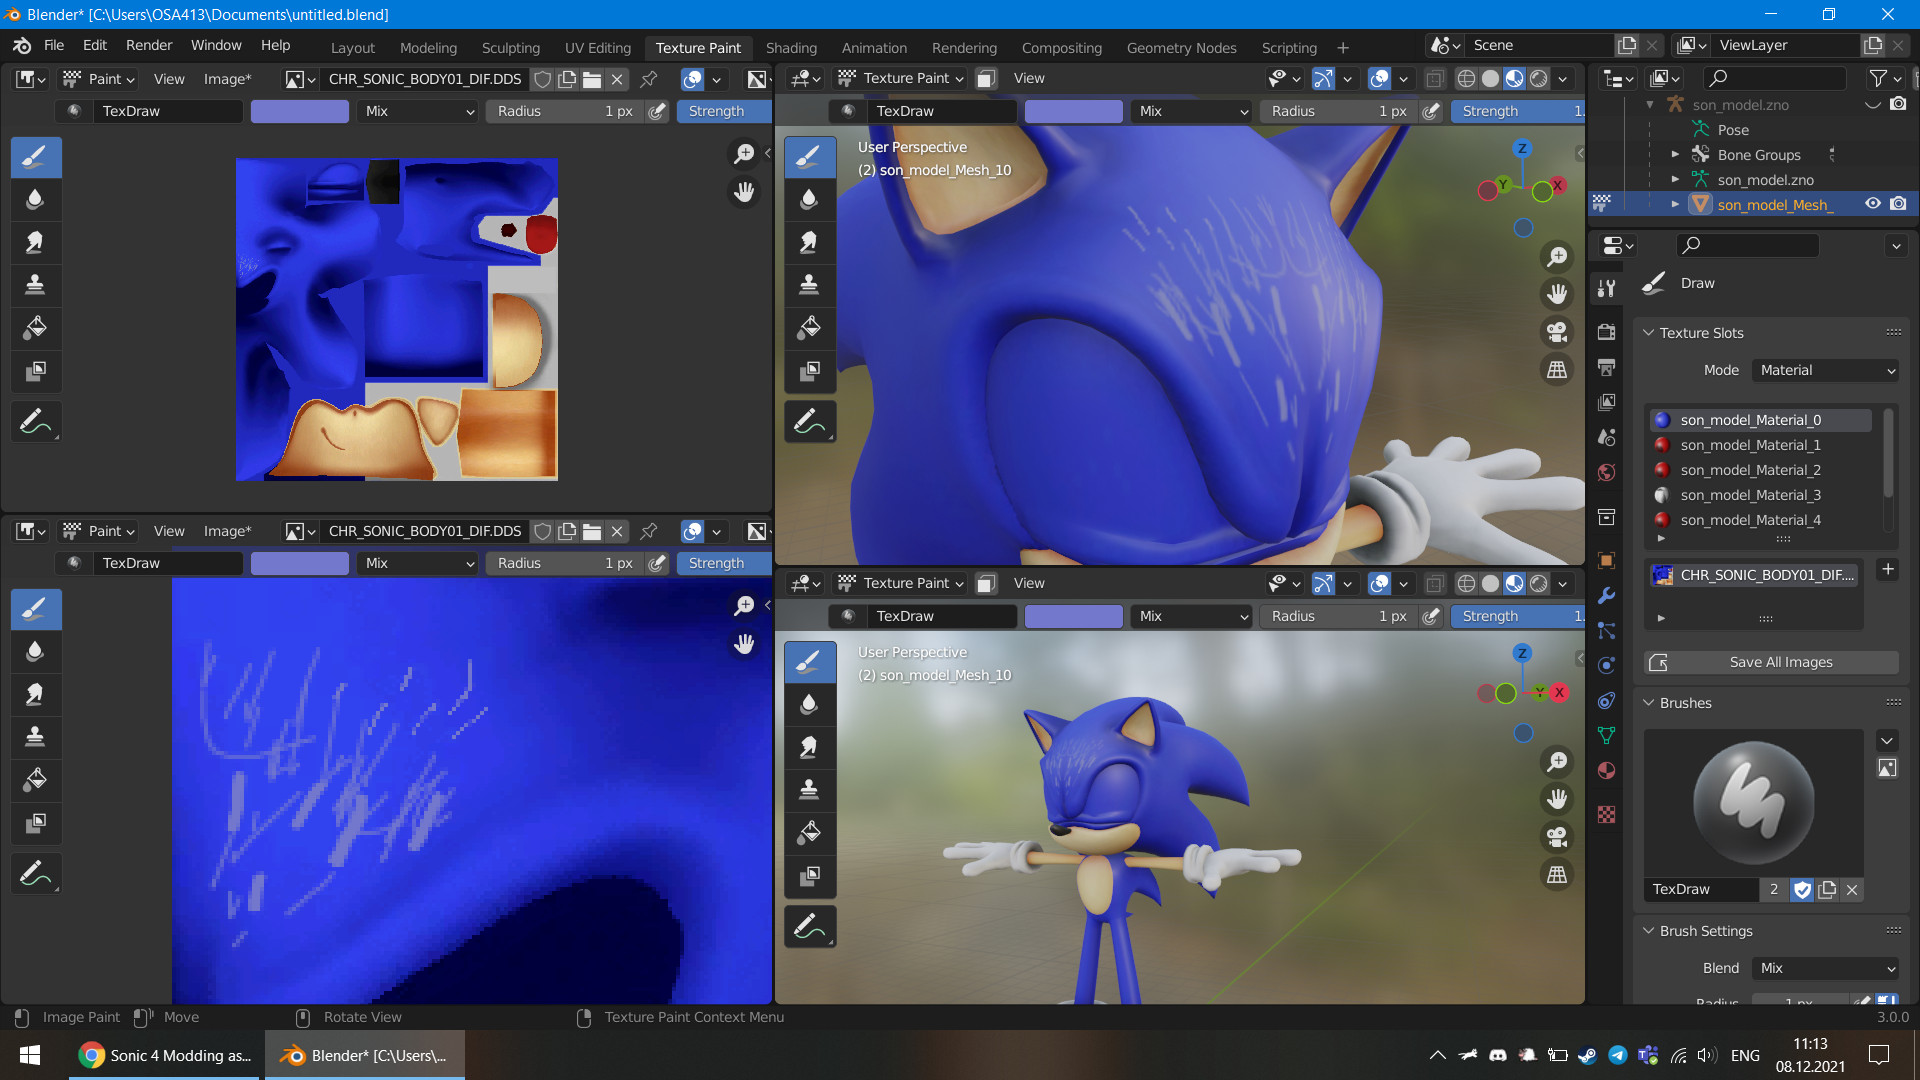Open the Render menu

[x=148, y=45]
